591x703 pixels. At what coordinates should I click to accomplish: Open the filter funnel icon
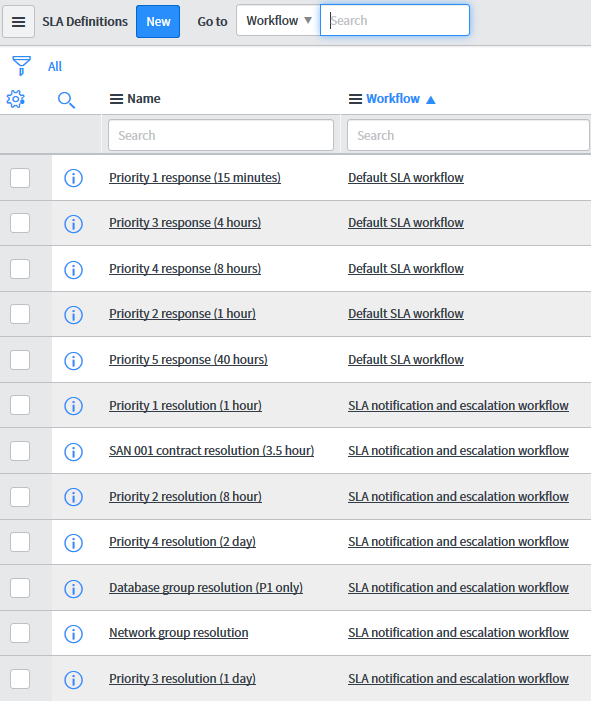[22, 65]
